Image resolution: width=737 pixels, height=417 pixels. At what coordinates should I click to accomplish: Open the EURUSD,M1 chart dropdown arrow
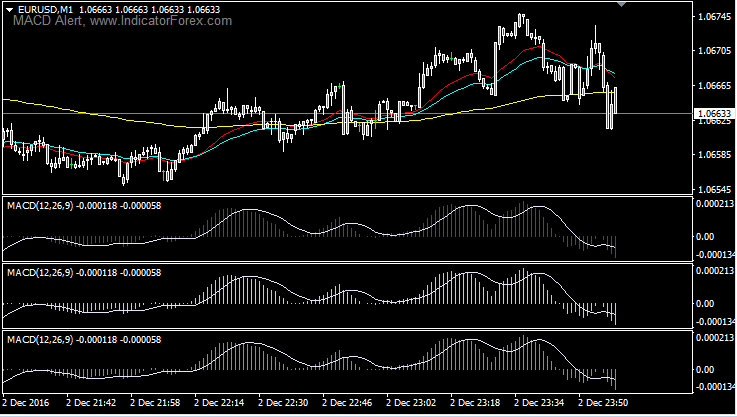pos(9,9)
